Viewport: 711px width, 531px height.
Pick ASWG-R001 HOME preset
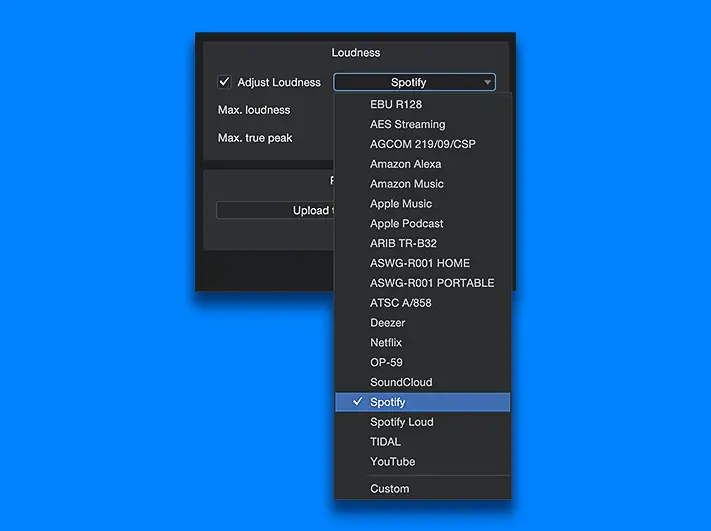[x=419, y=263]
